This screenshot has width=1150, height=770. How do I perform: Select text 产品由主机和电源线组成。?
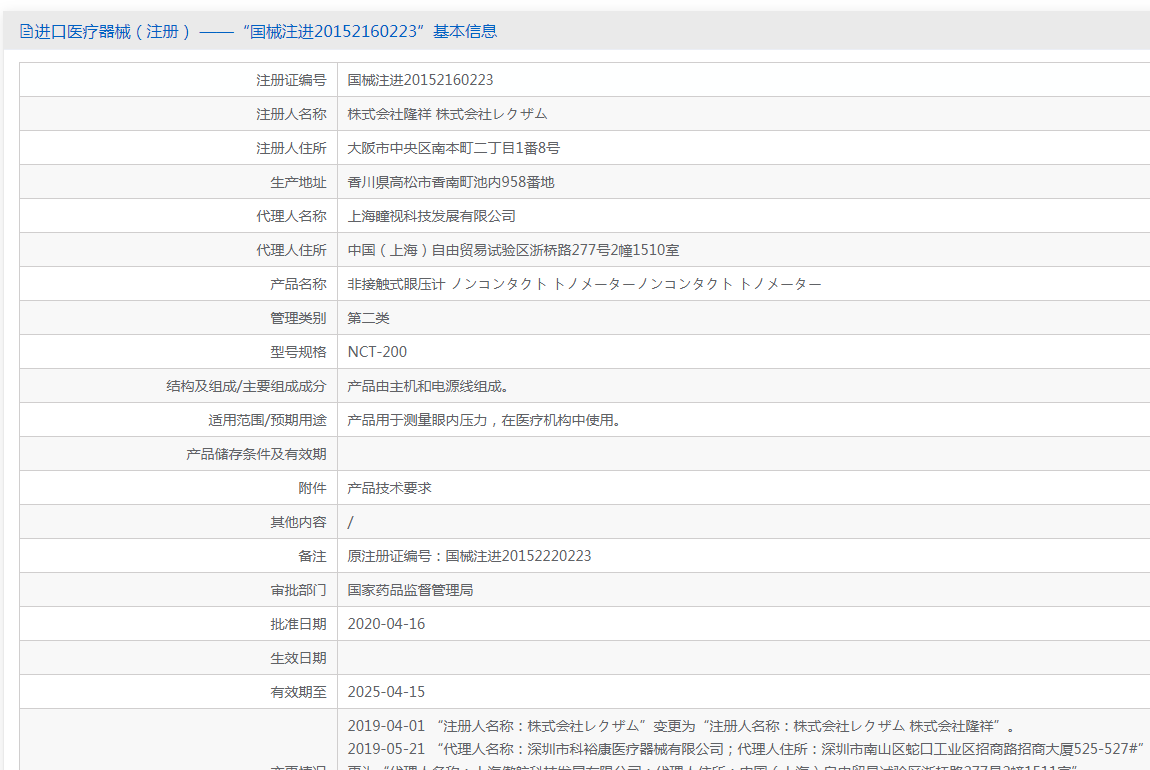(428, 386)
